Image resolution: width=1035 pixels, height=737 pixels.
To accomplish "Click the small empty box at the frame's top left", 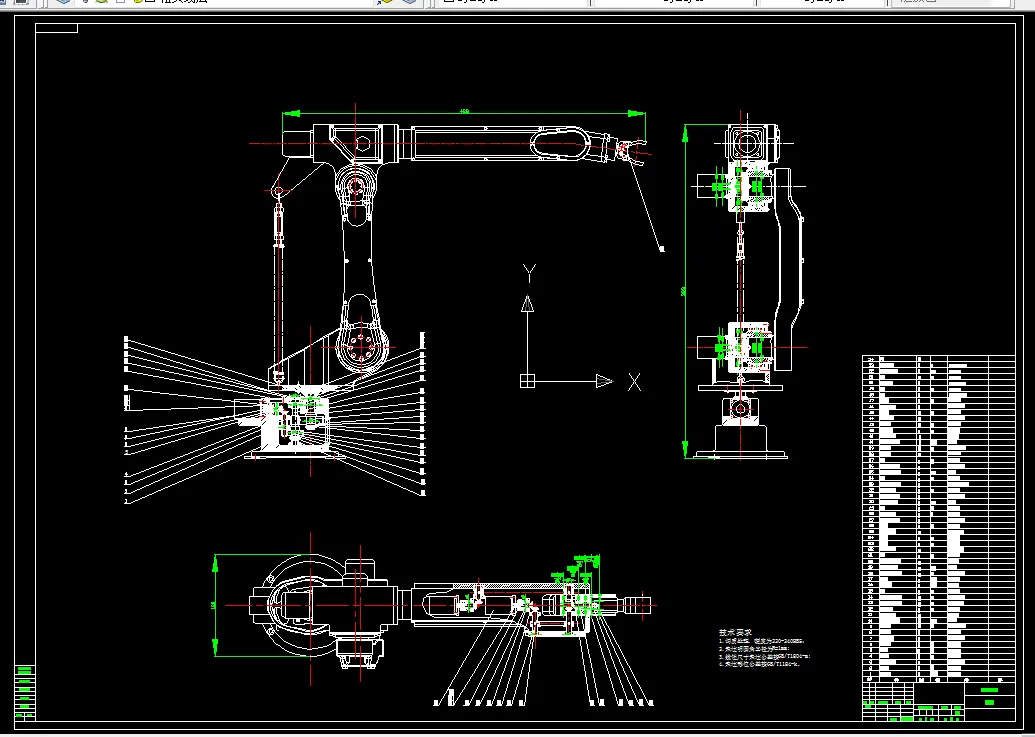I will [x=56, y=28].
